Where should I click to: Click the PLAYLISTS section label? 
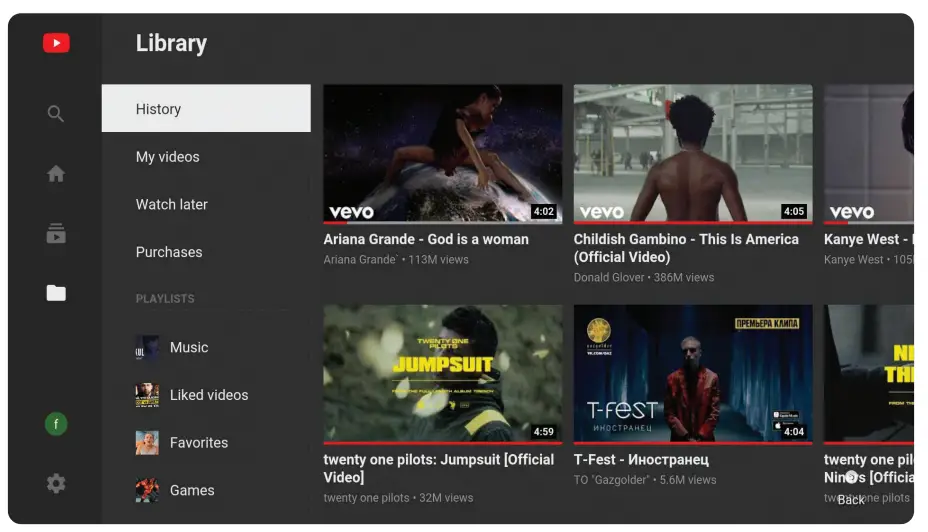coord(165,299)
